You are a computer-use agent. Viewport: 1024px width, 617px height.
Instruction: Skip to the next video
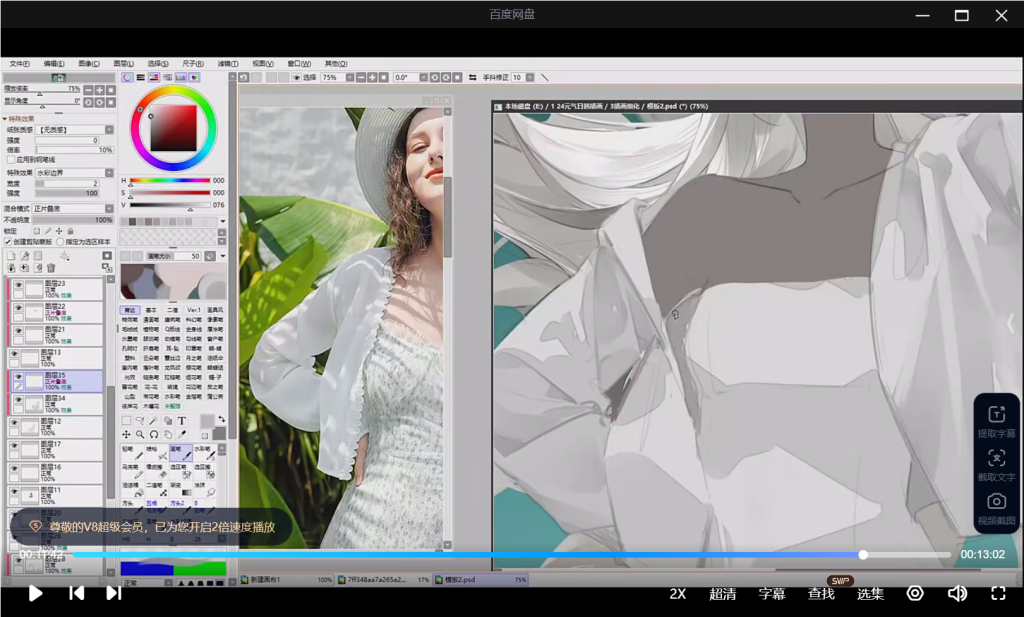[113, 593]
